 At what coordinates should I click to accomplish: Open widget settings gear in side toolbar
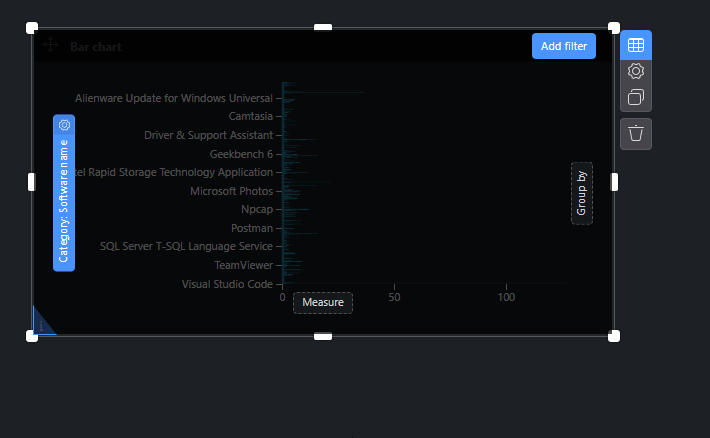pyautogui.click(x=636, y=71)
